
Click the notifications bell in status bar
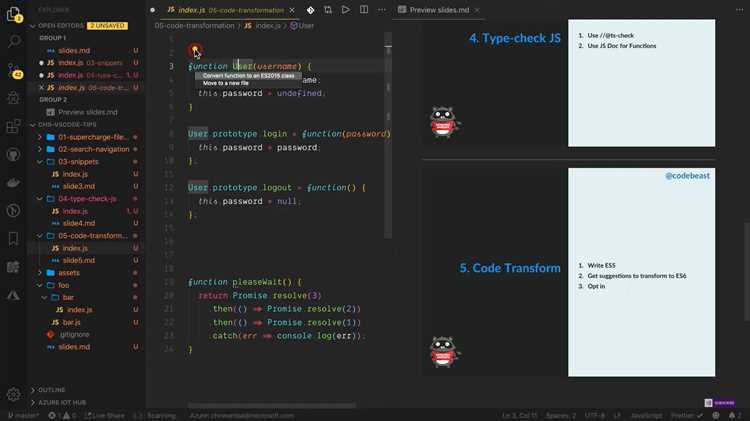coord(732,415)
